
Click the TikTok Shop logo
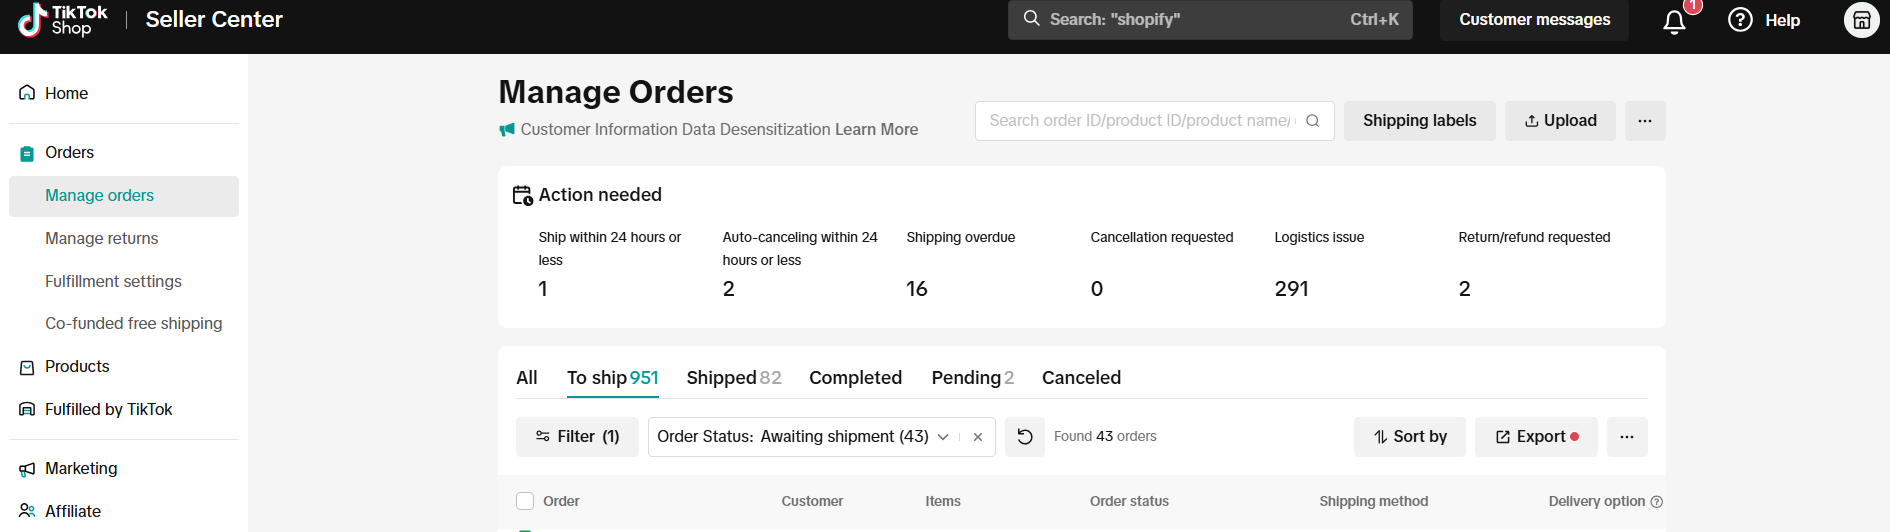click(x=63, y=20)
